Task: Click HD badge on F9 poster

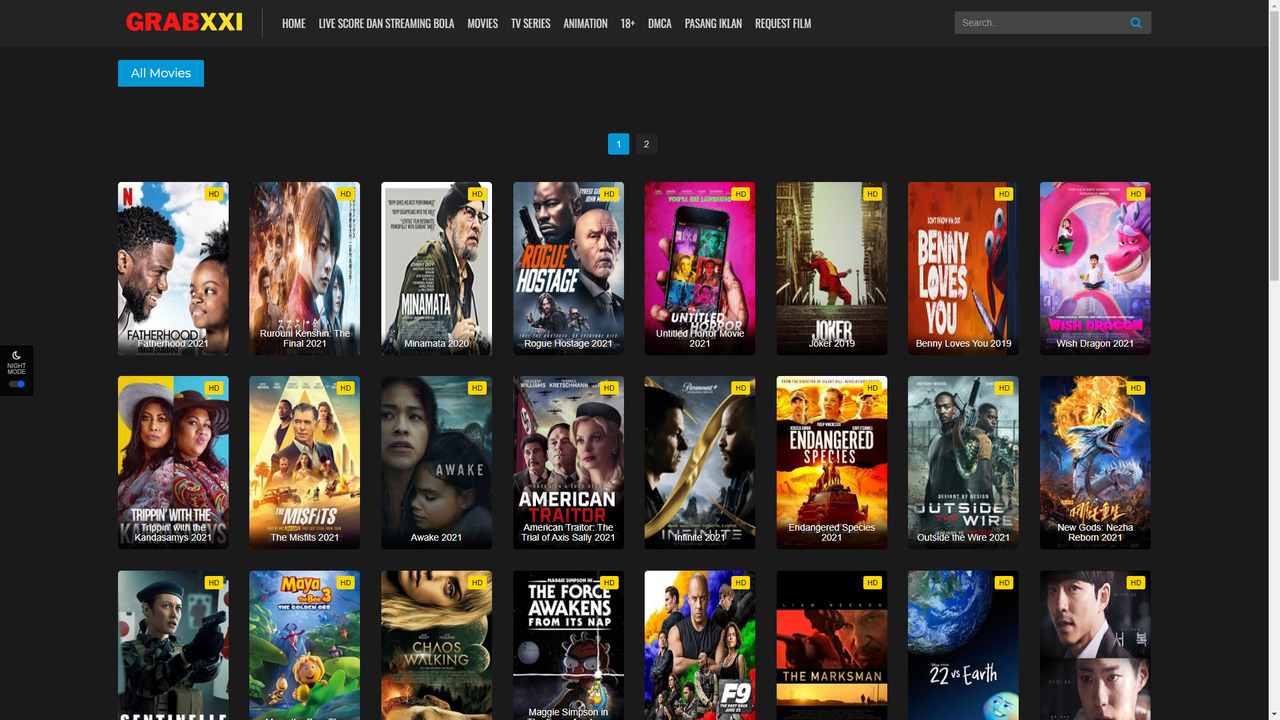Action: coord(740,583)
